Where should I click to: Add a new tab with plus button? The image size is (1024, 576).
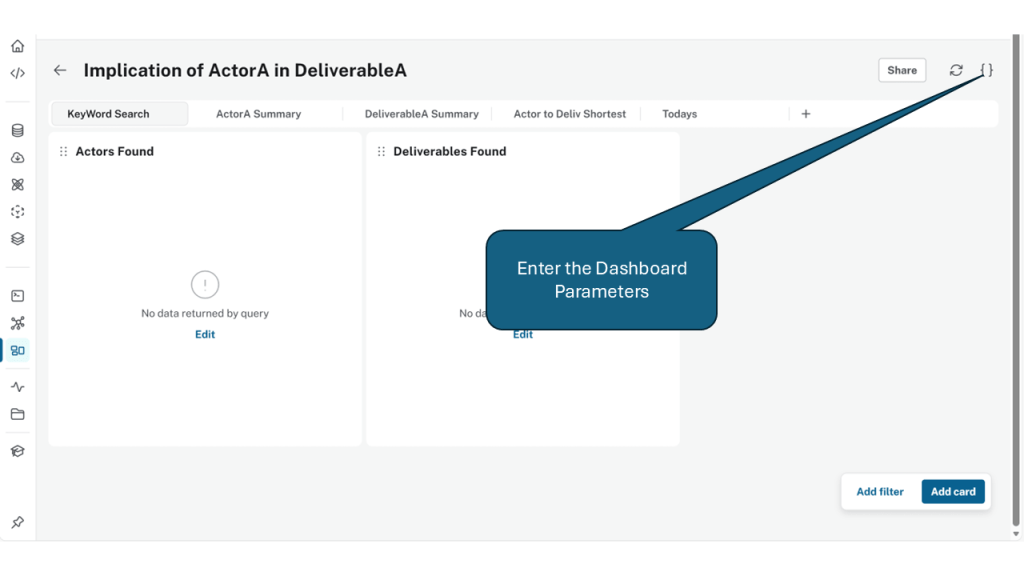[x=806, y=114]
